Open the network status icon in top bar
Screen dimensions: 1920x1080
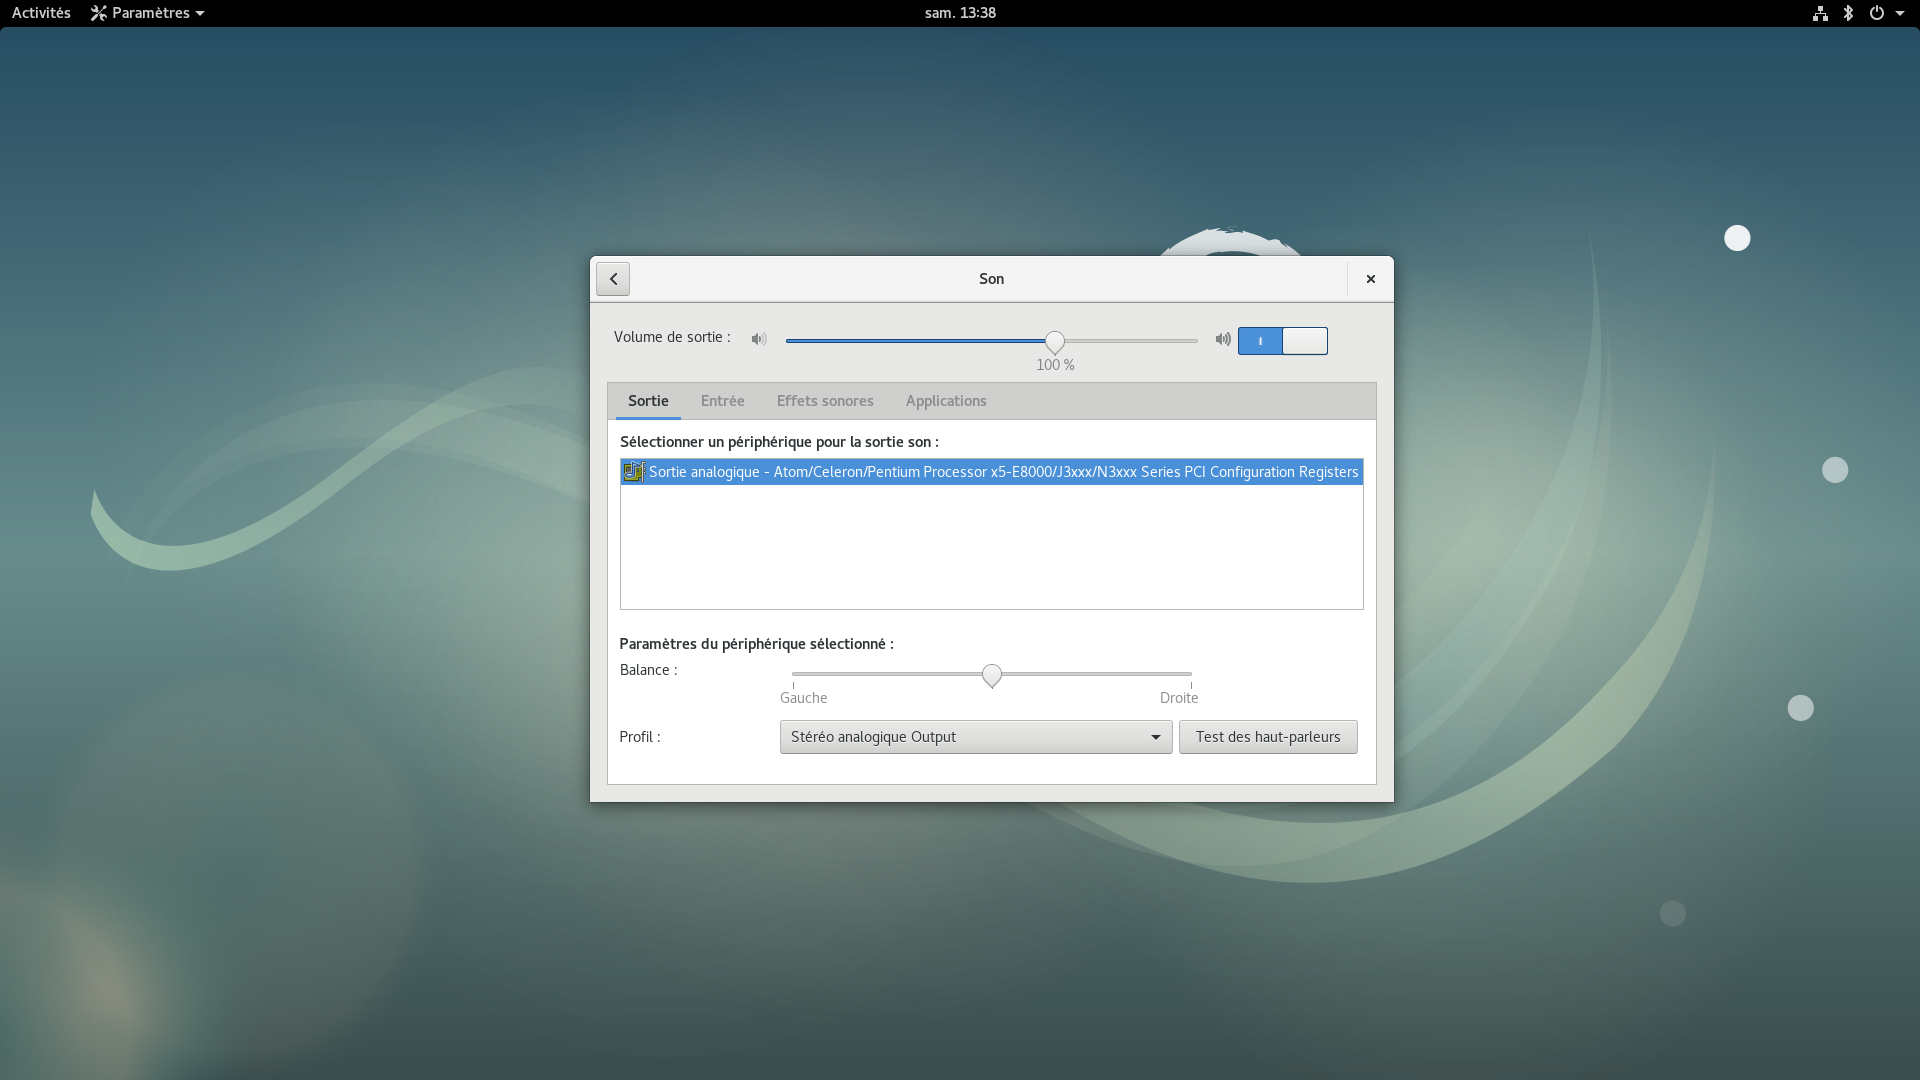tap(1820, 13)
